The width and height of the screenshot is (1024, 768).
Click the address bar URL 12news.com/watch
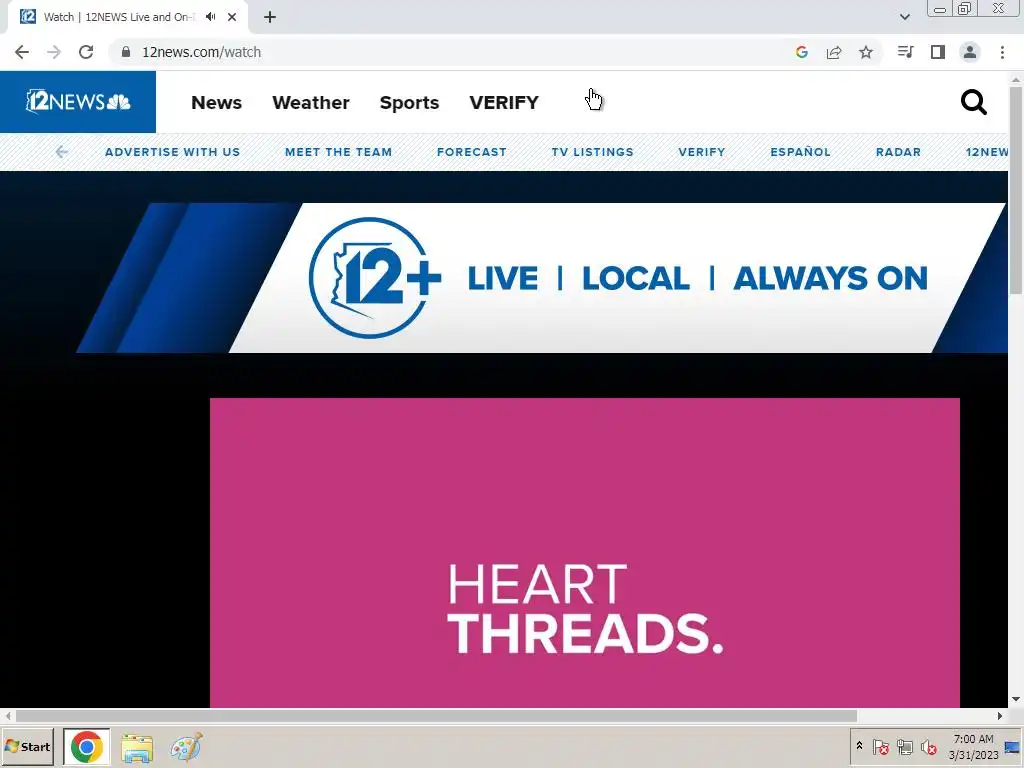(201, 52)
